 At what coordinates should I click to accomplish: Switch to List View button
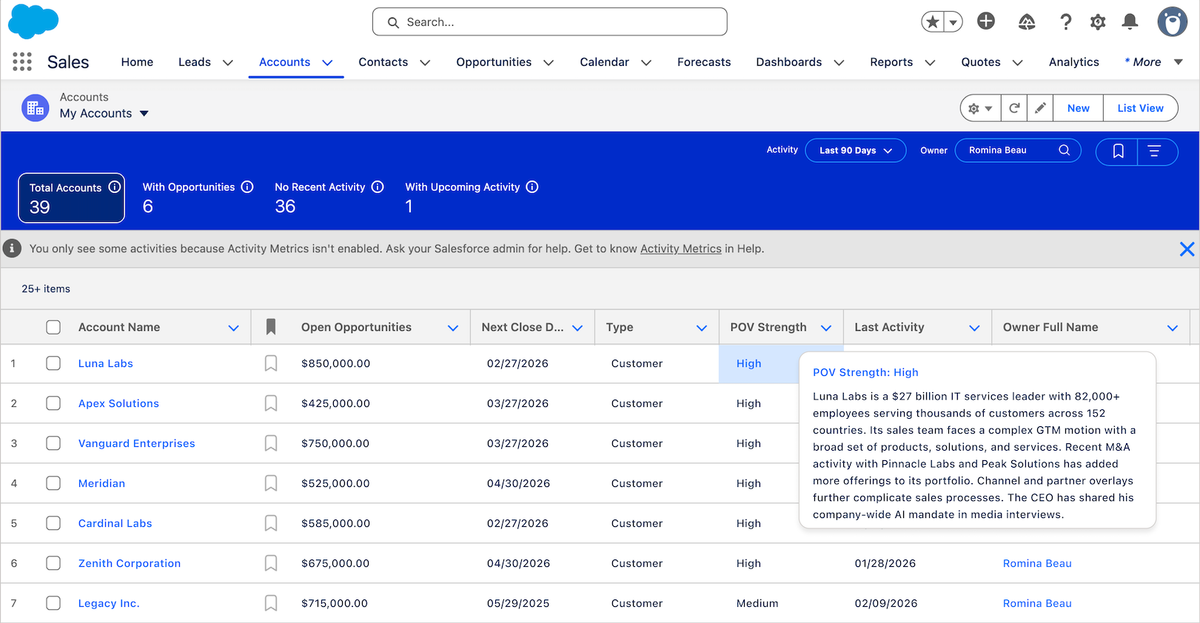point(1140,108)
